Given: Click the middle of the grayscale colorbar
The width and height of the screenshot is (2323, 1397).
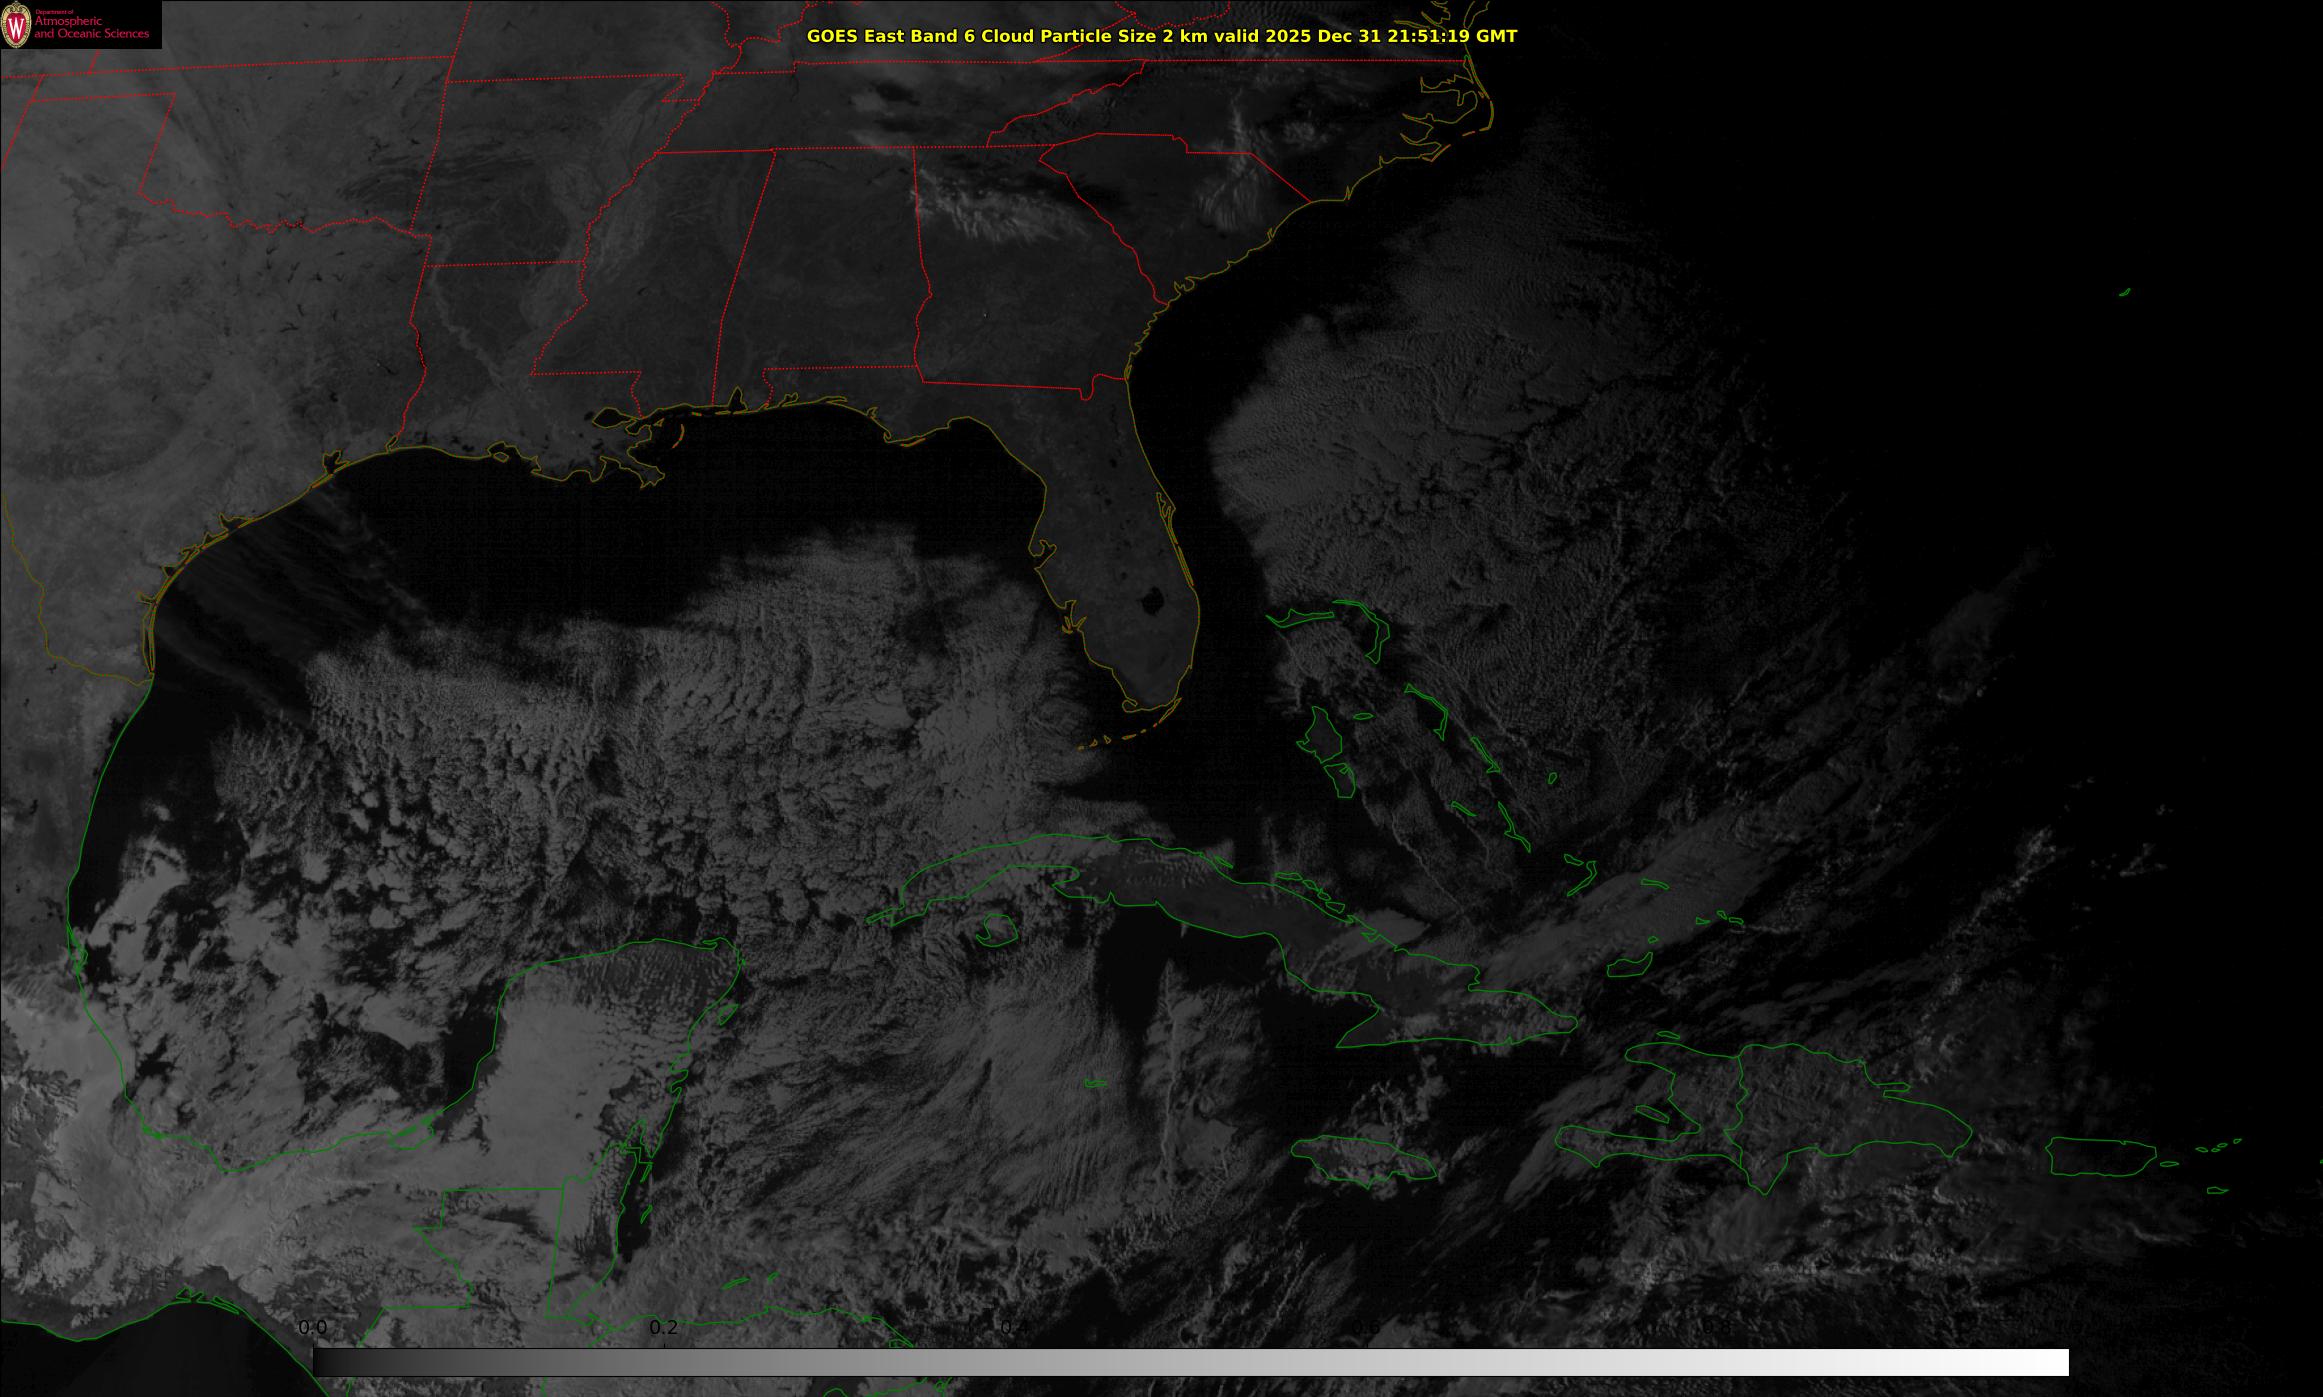Looking at the screenshot, I should coord(1190,1362).
